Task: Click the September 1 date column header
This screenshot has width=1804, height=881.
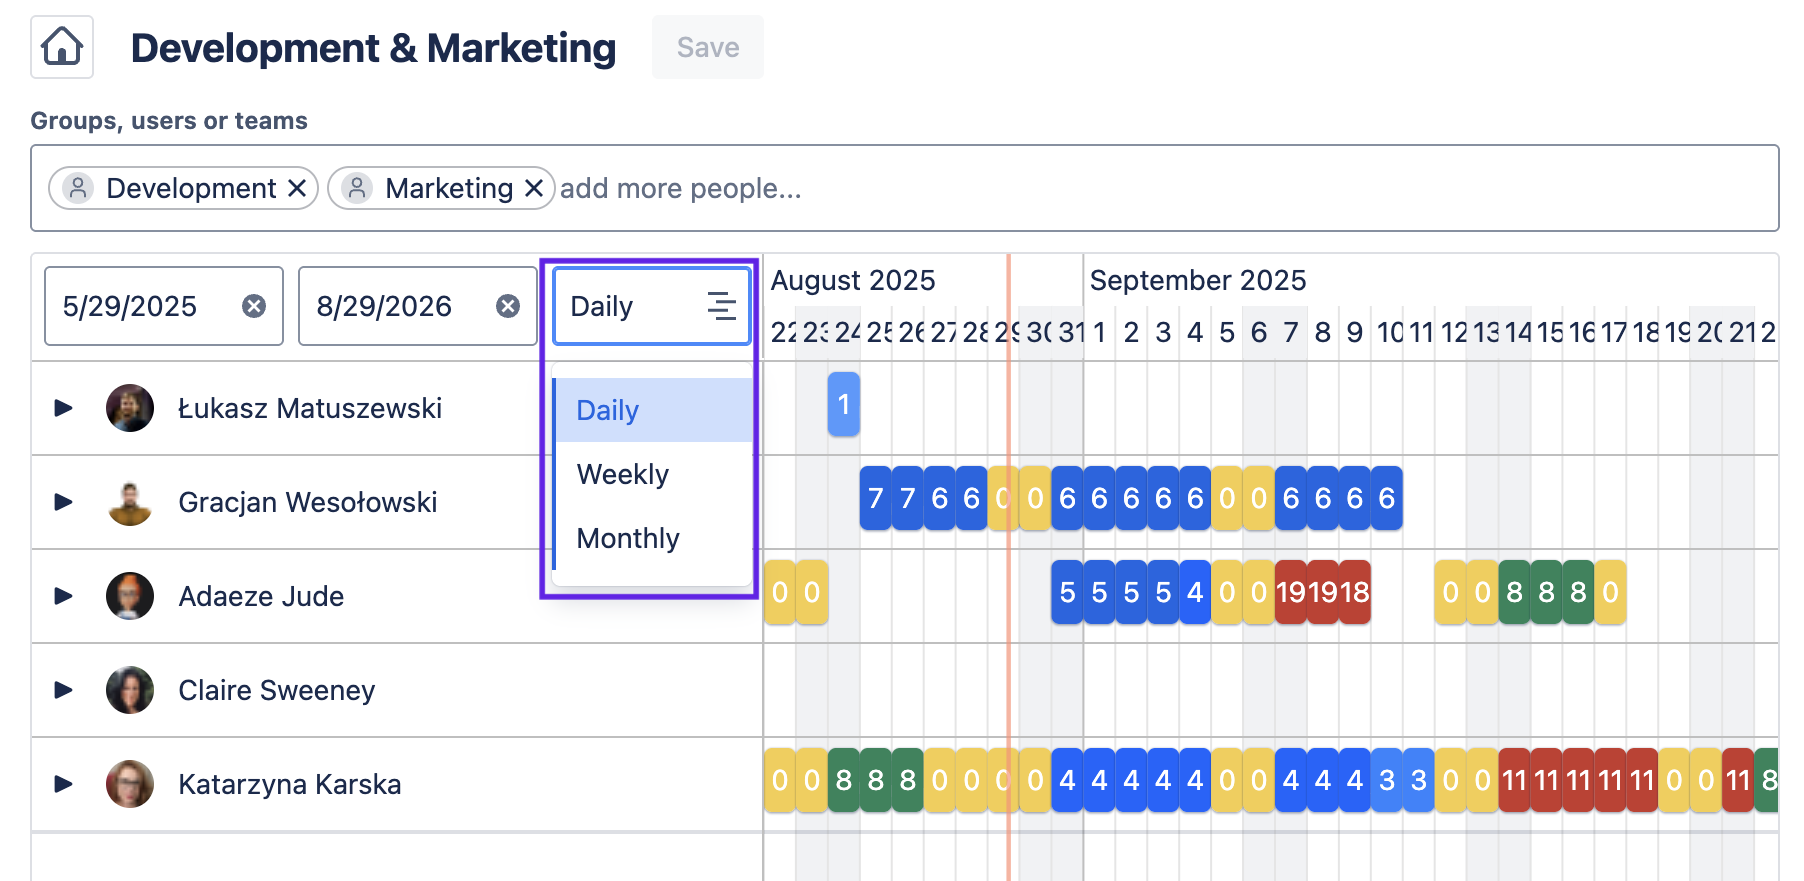Action: point(1099,332)
